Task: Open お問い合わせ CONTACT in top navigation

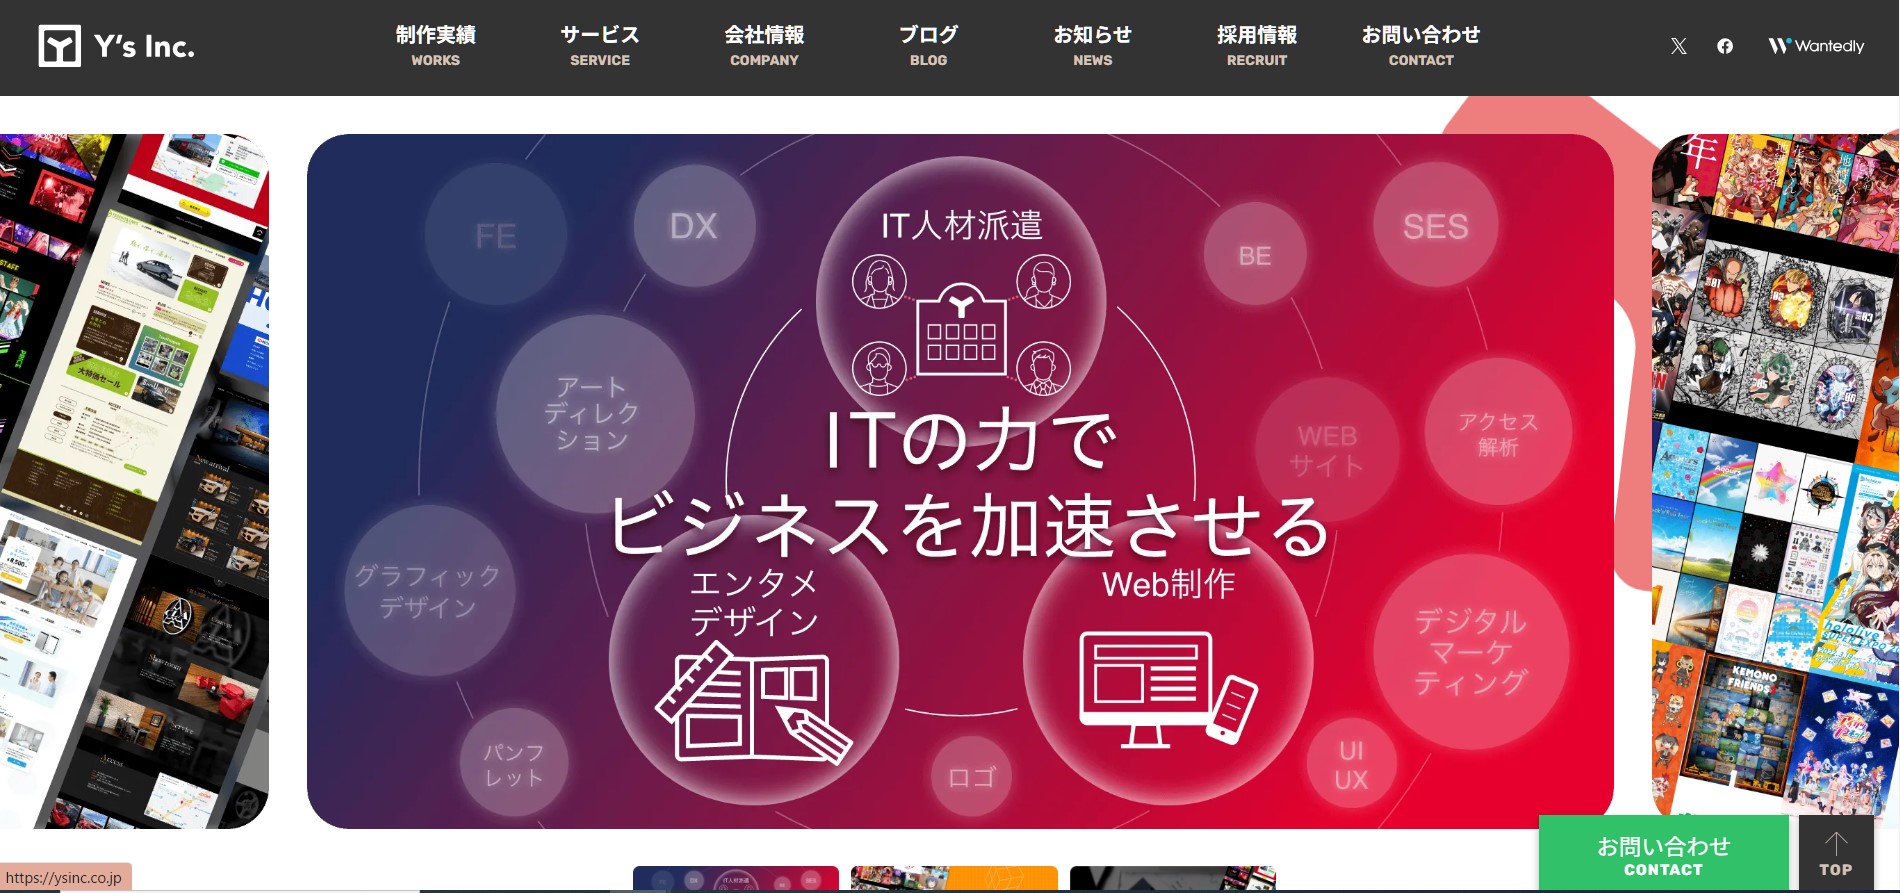Action: 1420,46
